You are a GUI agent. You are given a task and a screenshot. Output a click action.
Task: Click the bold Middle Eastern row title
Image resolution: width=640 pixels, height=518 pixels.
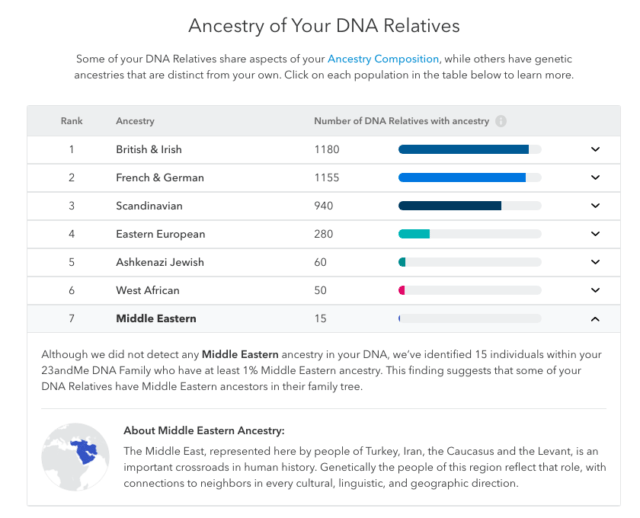point(156,318)
